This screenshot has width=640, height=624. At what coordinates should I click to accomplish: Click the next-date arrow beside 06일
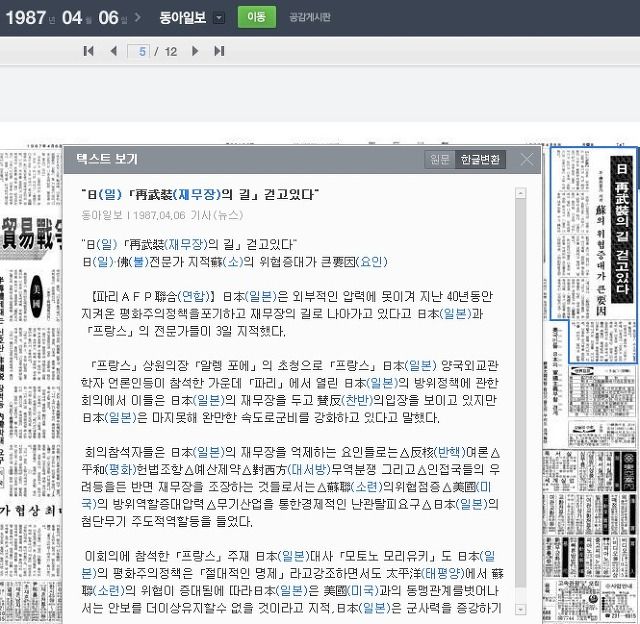(x=138, y=17)
